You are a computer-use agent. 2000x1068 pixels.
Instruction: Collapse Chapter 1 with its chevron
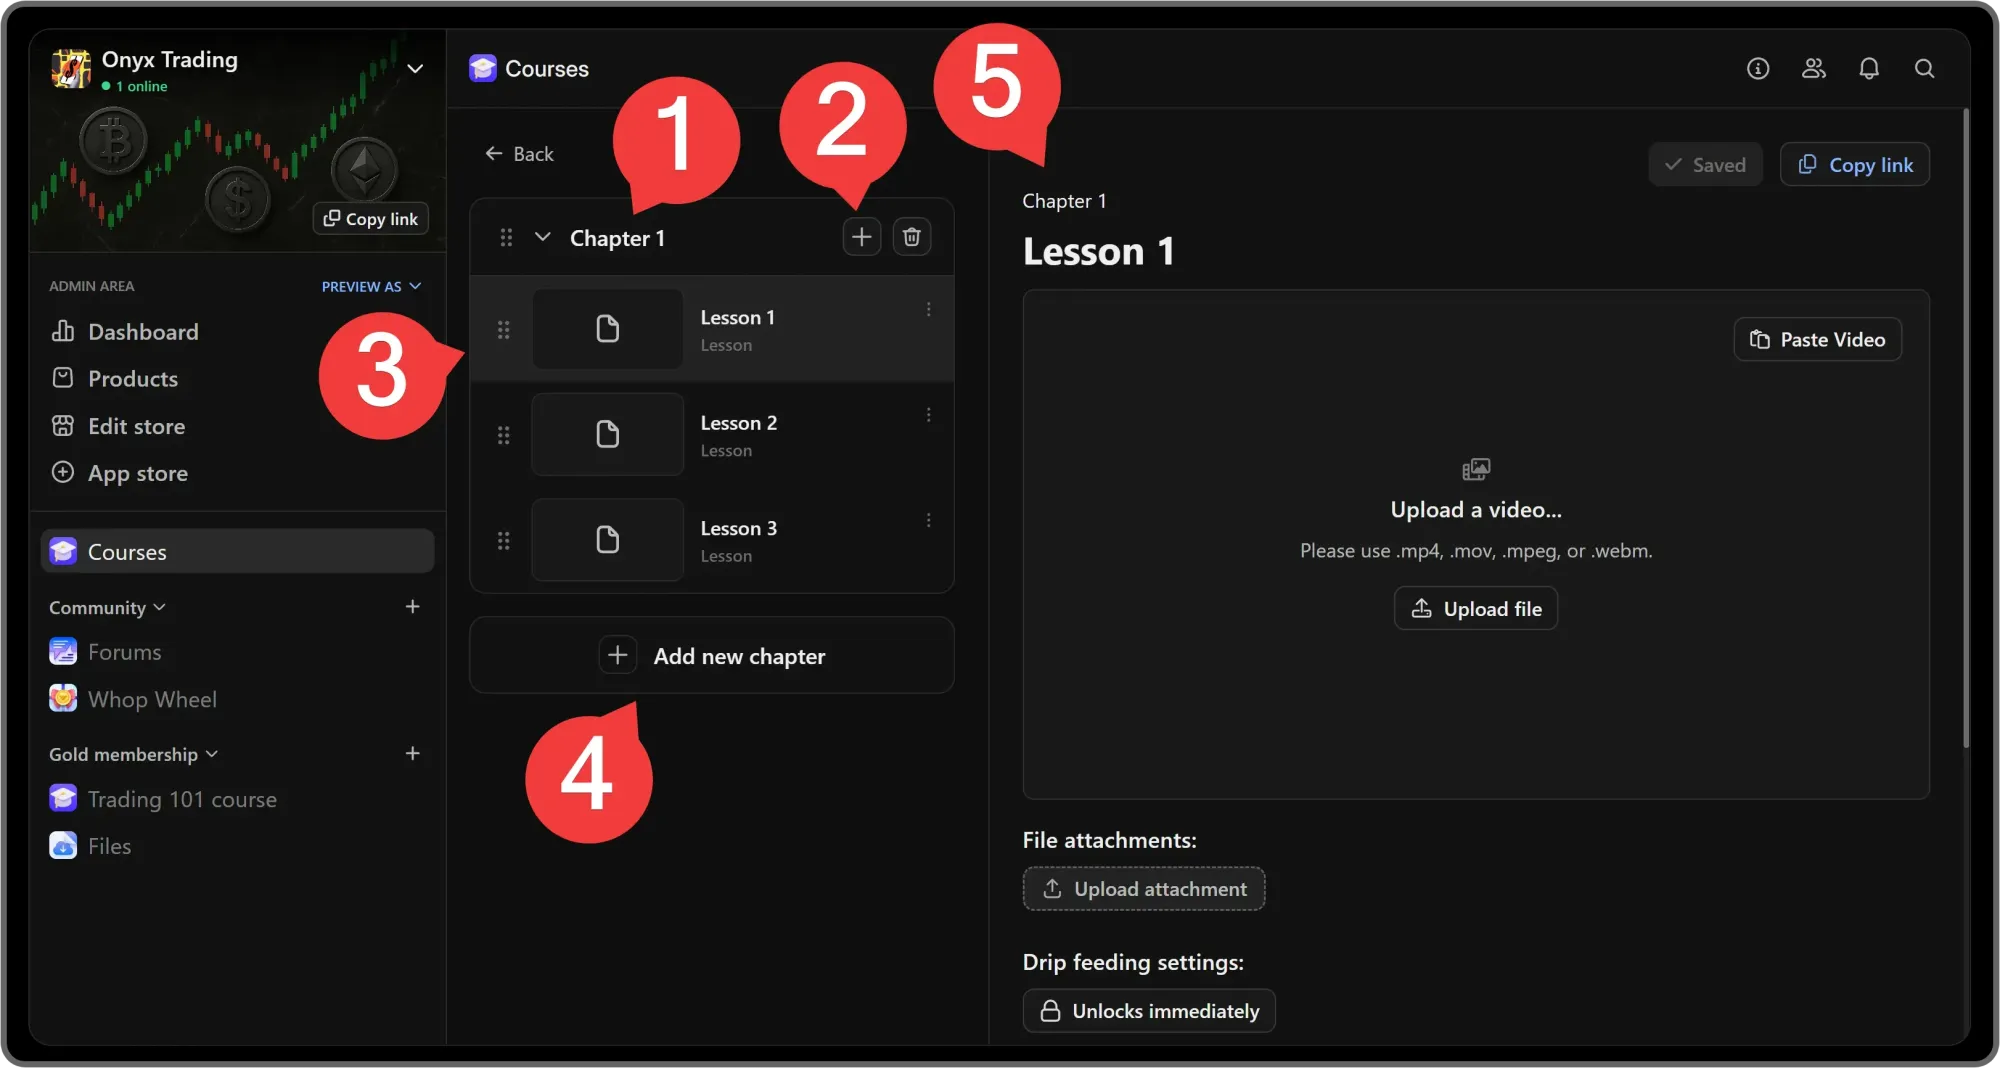[x=542, y=237]
